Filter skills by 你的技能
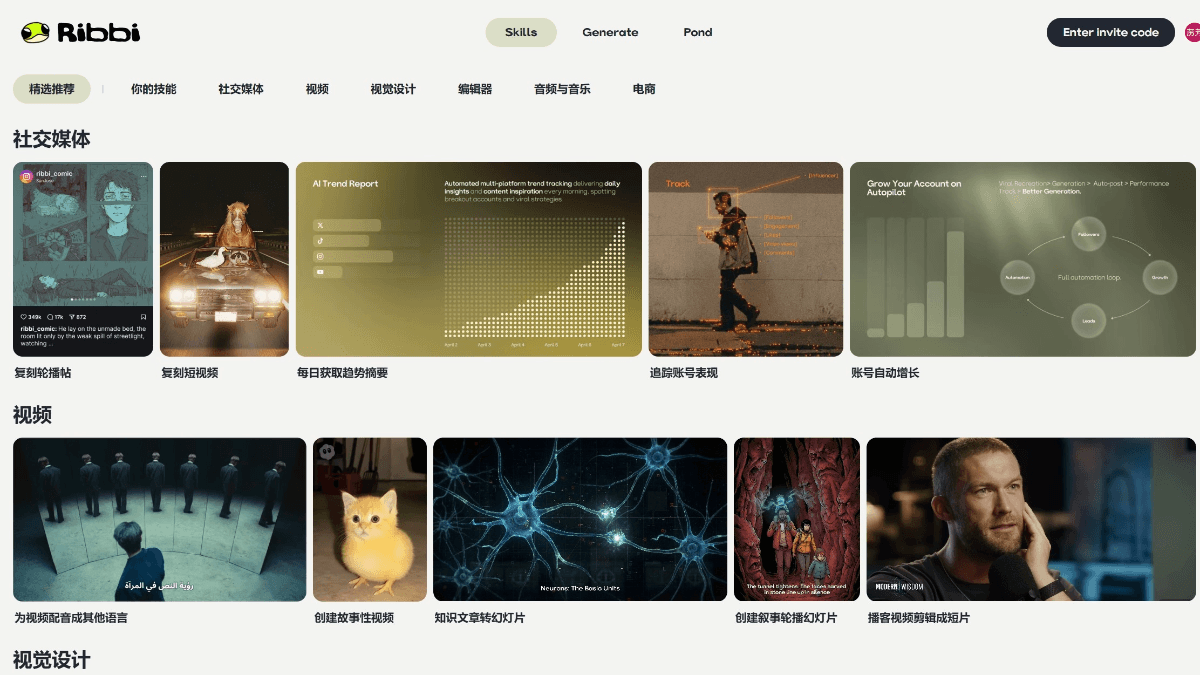1200x675 pixels. [x=153, y=89]
